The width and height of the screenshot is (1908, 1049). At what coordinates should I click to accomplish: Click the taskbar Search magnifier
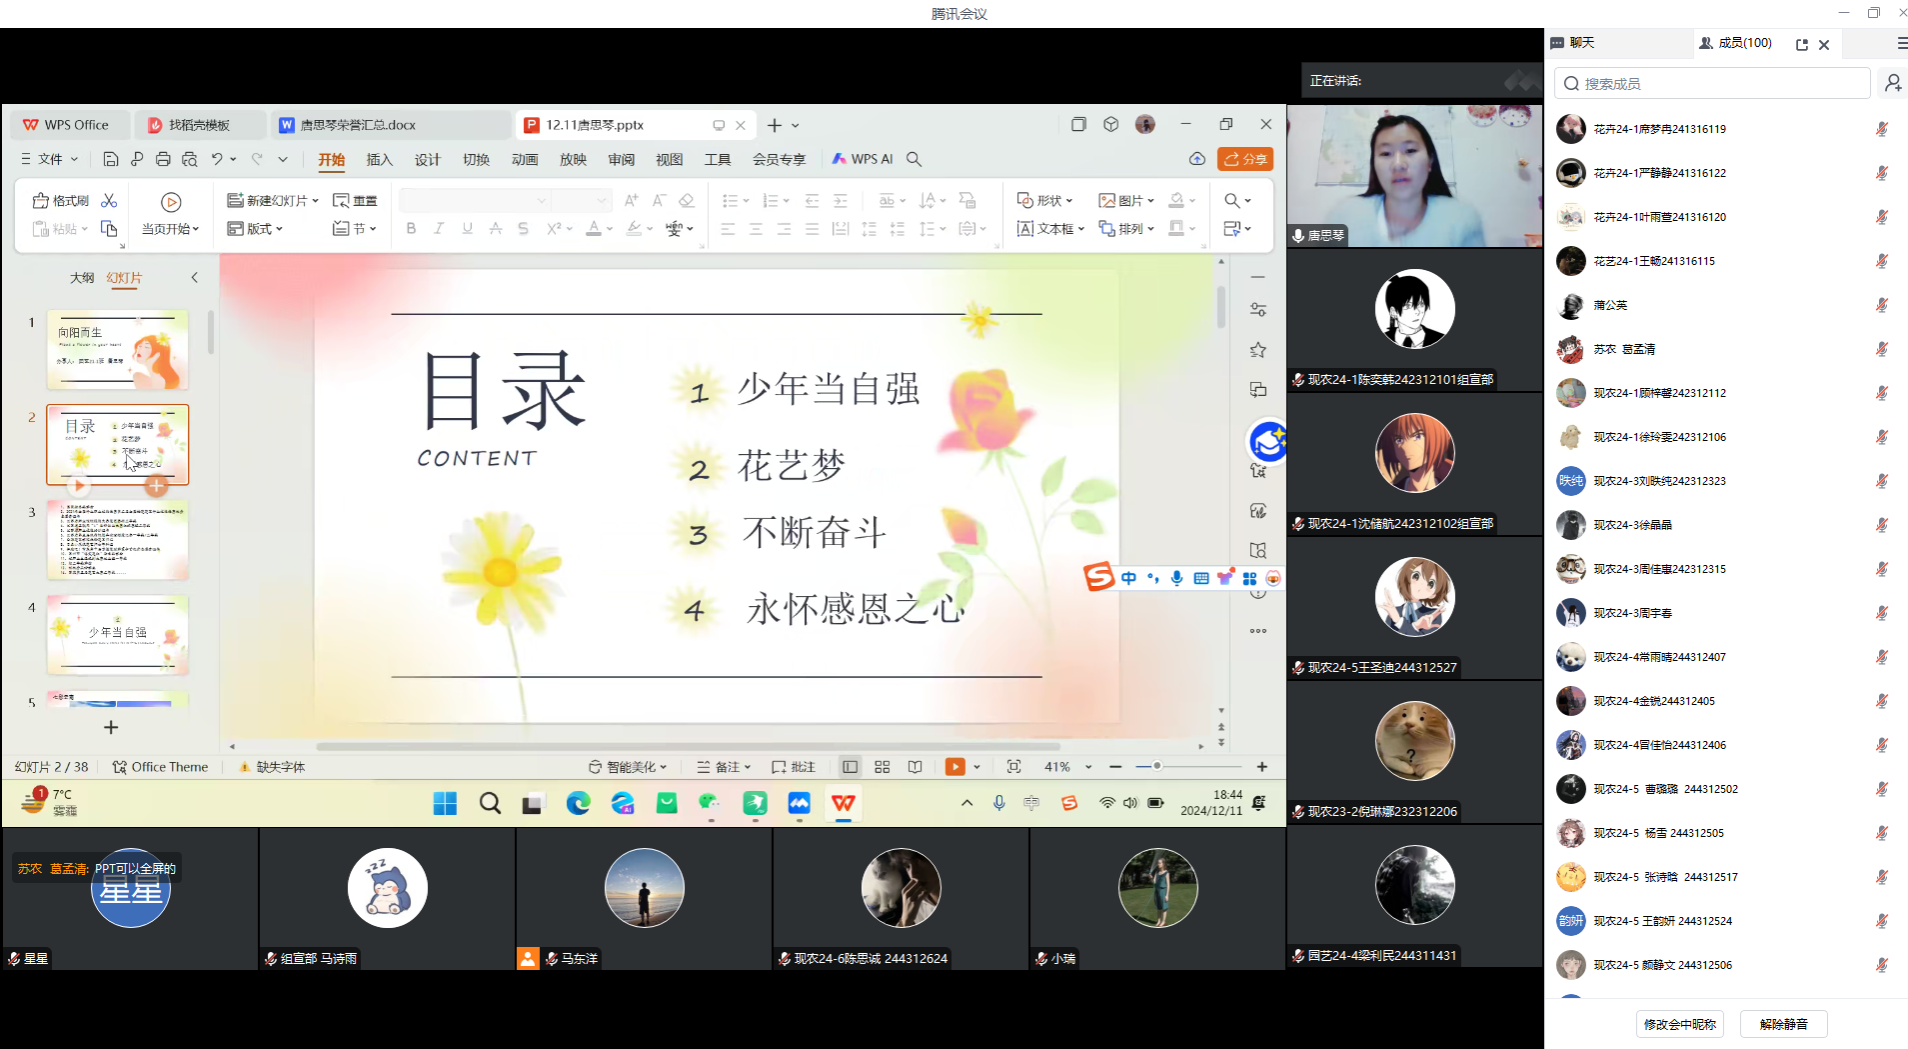490,803
